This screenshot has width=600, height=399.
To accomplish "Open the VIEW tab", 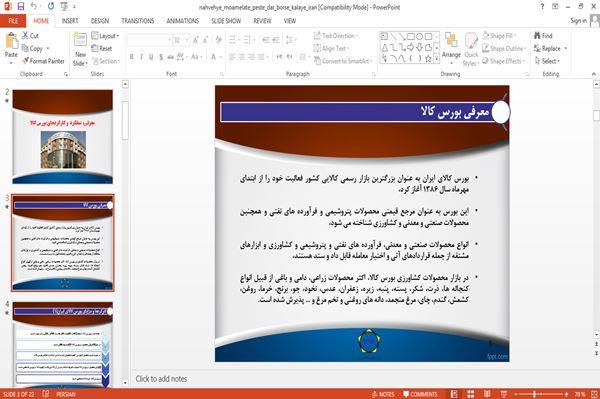I will pyautogui.click(x=290, y=21).
